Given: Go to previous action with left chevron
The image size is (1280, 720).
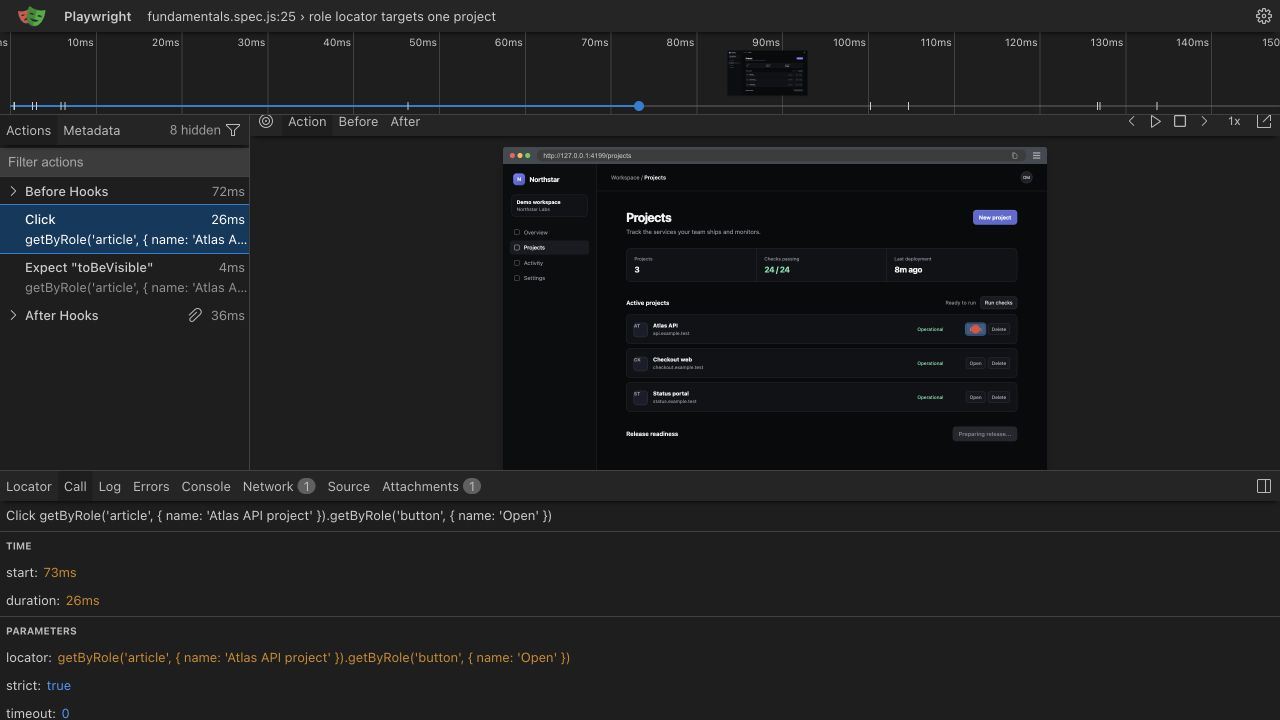Looking at the screenshot, I should click(1131, 121).
